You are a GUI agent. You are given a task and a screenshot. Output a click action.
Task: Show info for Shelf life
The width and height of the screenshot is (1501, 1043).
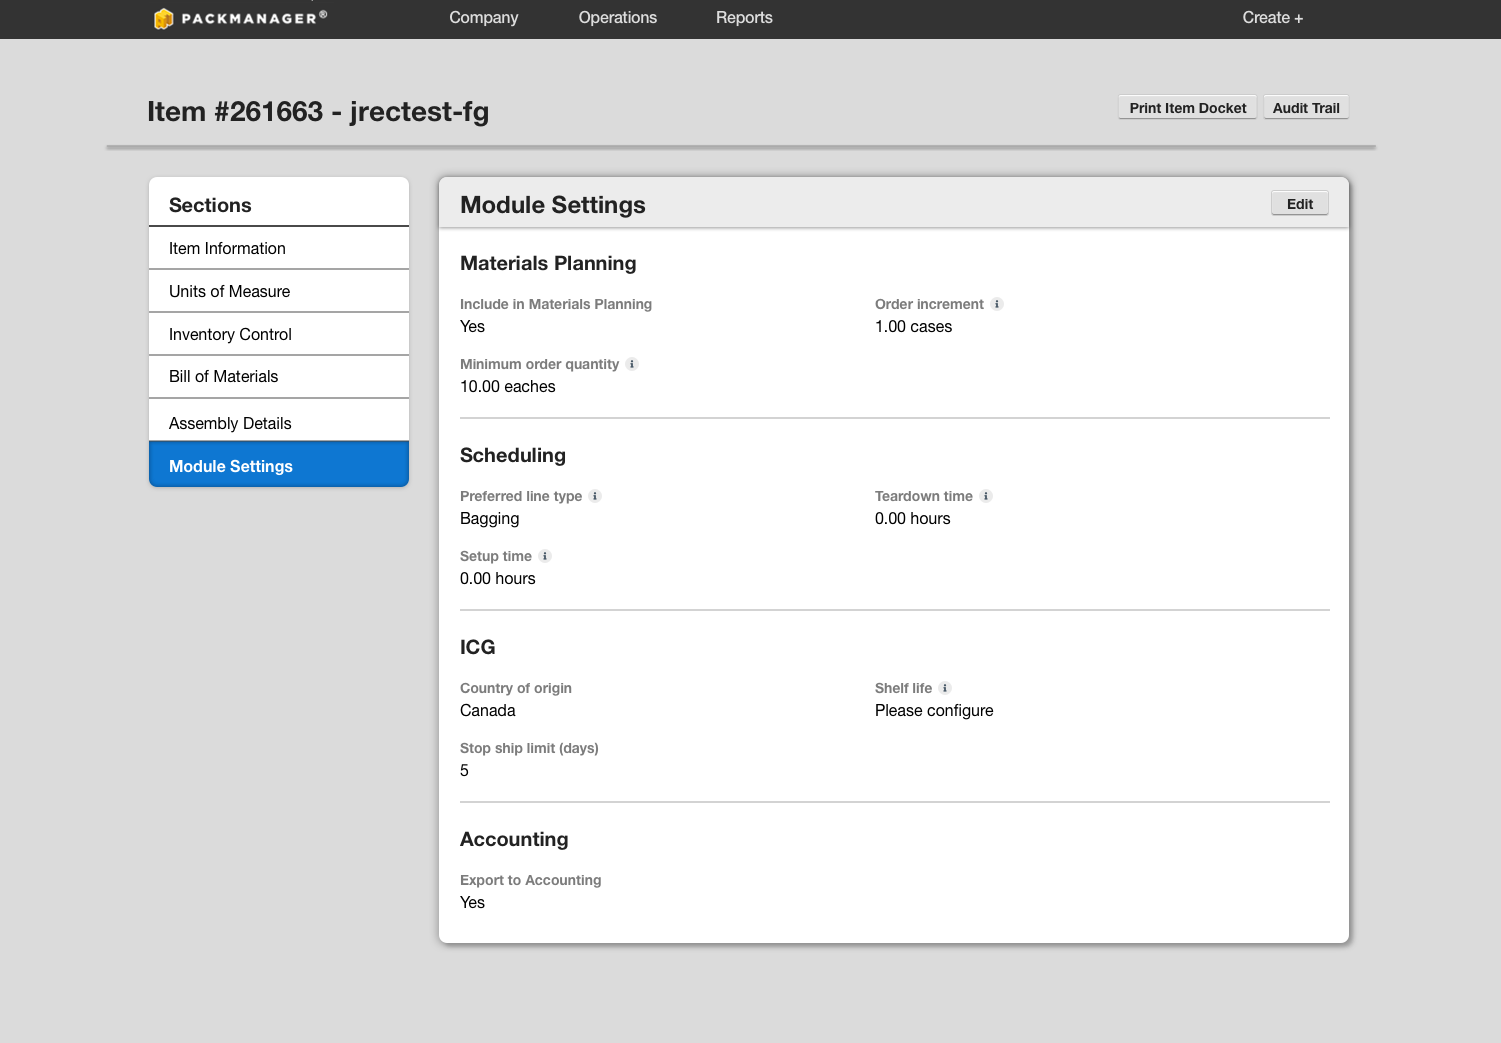point(945,688)
